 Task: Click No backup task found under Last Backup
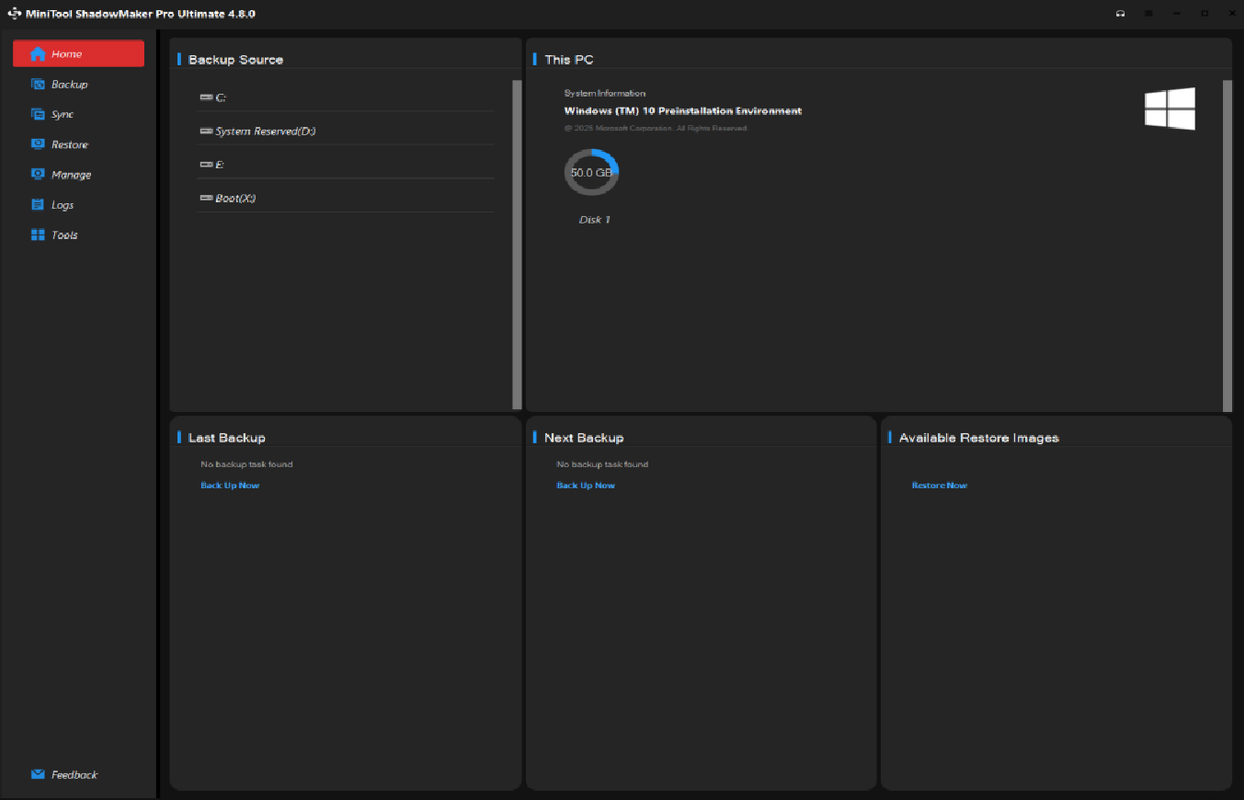[247, 464]
